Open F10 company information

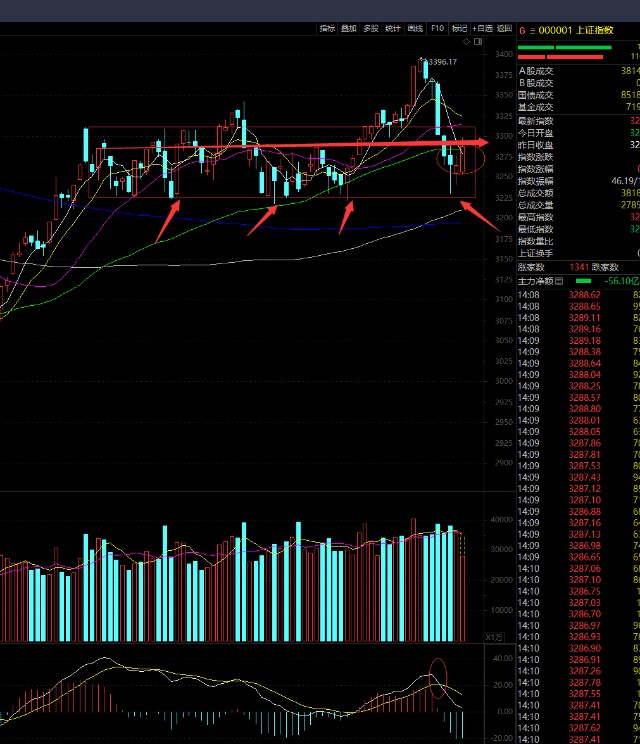click(x=437, y=29)
